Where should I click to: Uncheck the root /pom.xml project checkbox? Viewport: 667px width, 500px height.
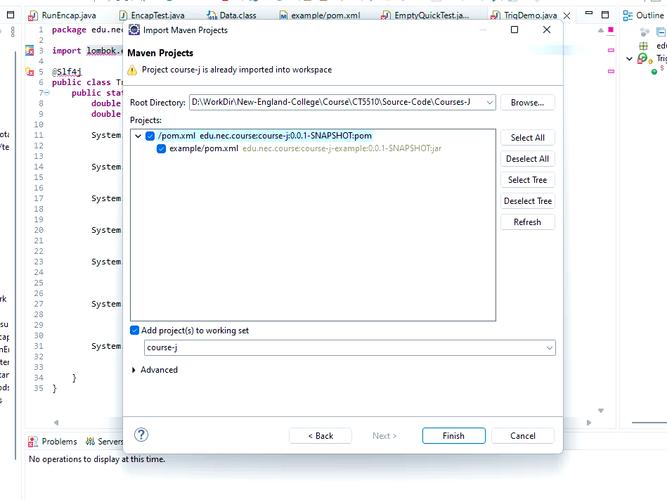[150, 136]
